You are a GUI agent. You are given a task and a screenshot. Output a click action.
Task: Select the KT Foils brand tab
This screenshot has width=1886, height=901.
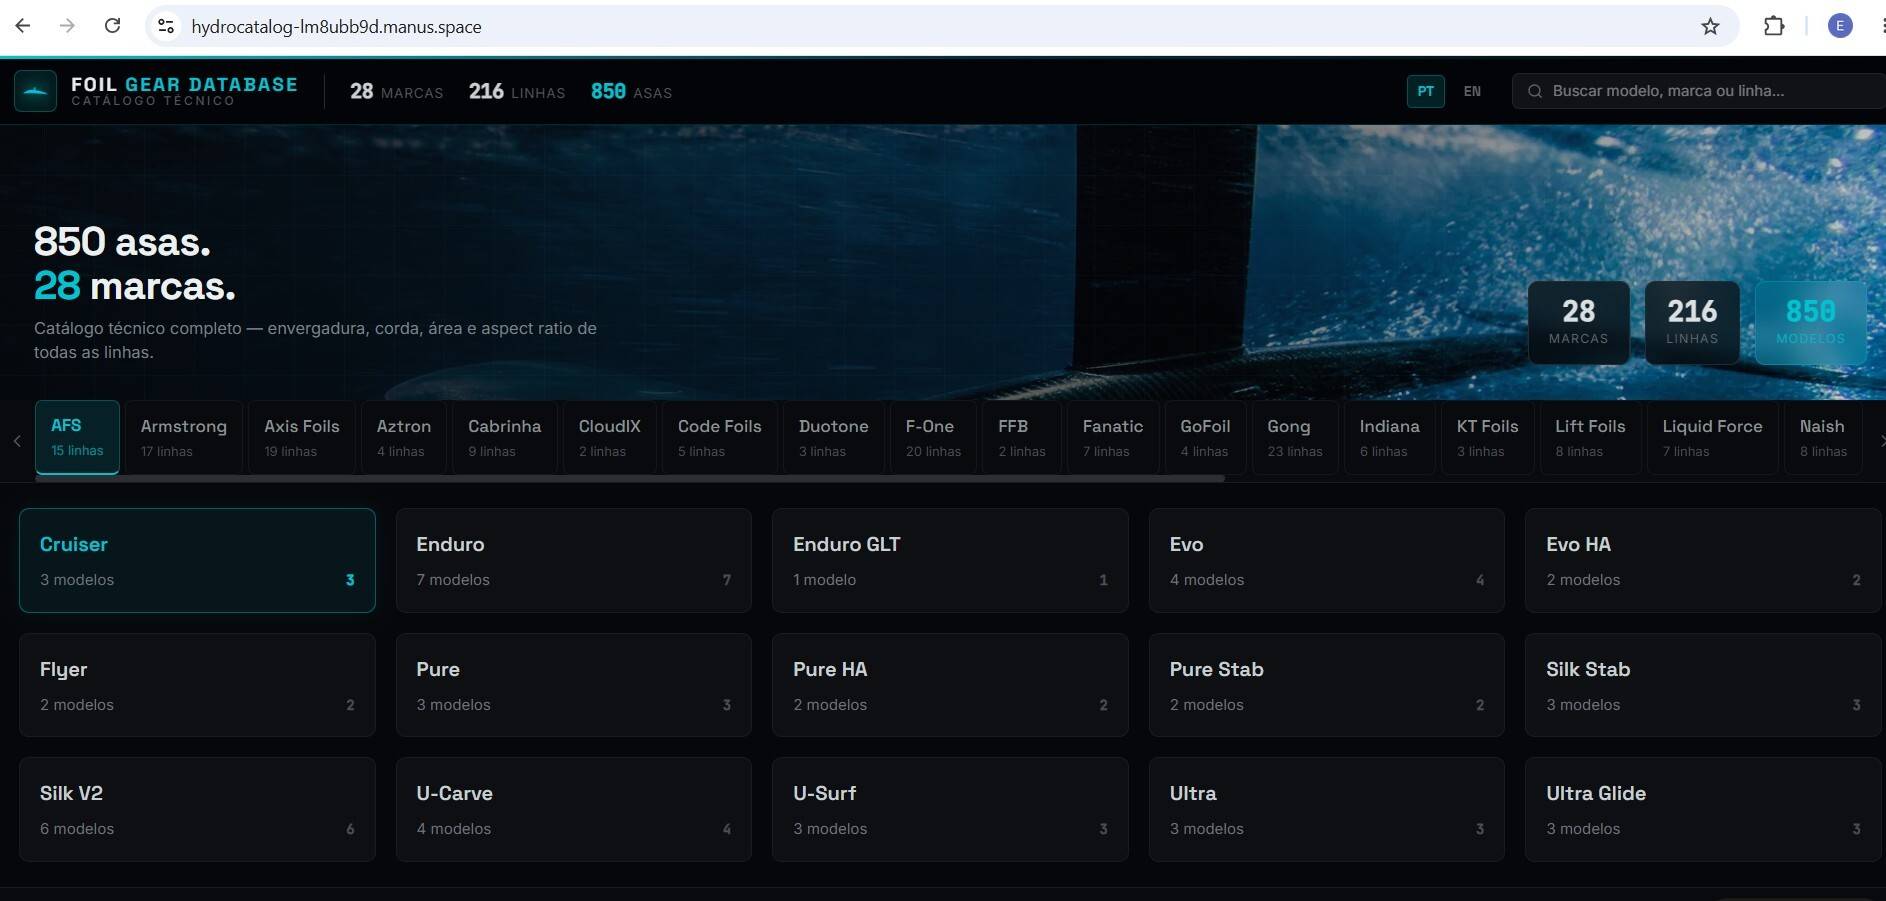(1488, 437)
